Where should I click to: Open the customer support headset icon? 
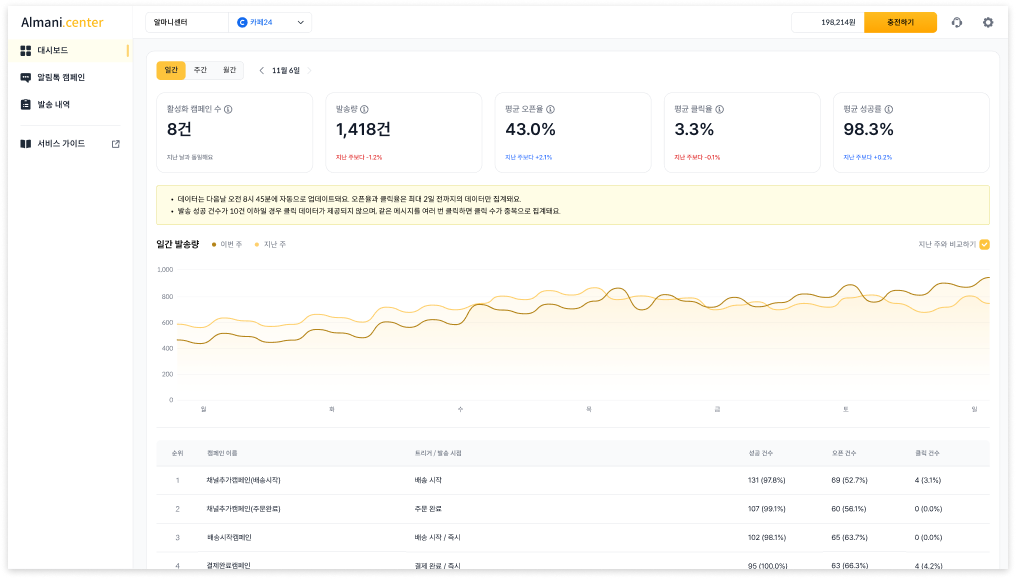pyautogui.click(x=957, y=22)
